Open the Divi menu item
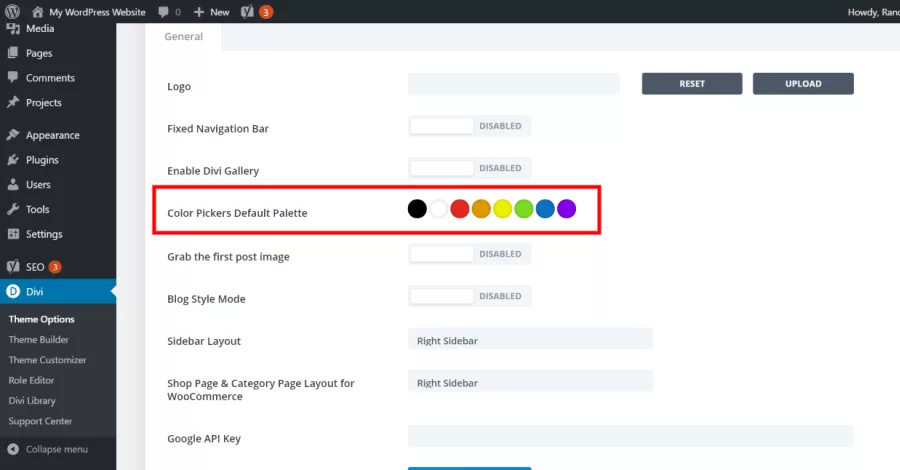This screenshot has height=470, width=900. click(58, 292)
